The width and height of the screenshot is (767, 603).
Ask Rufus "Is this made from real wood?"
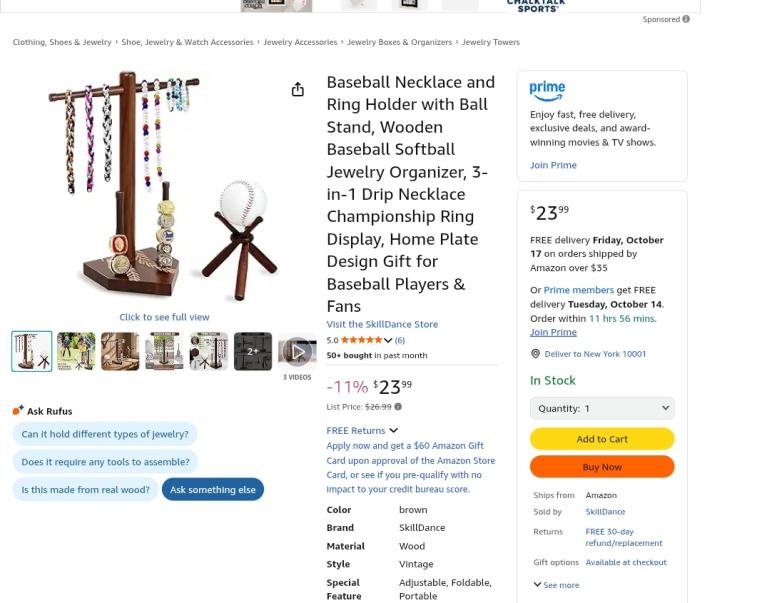[x=86, y=489]
